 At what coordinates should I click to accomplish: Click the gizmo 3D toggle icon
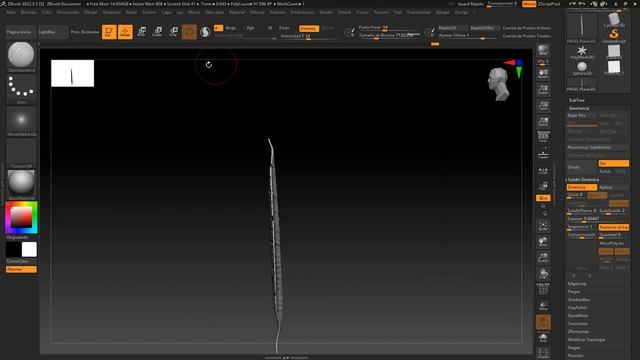click(189, 32)
